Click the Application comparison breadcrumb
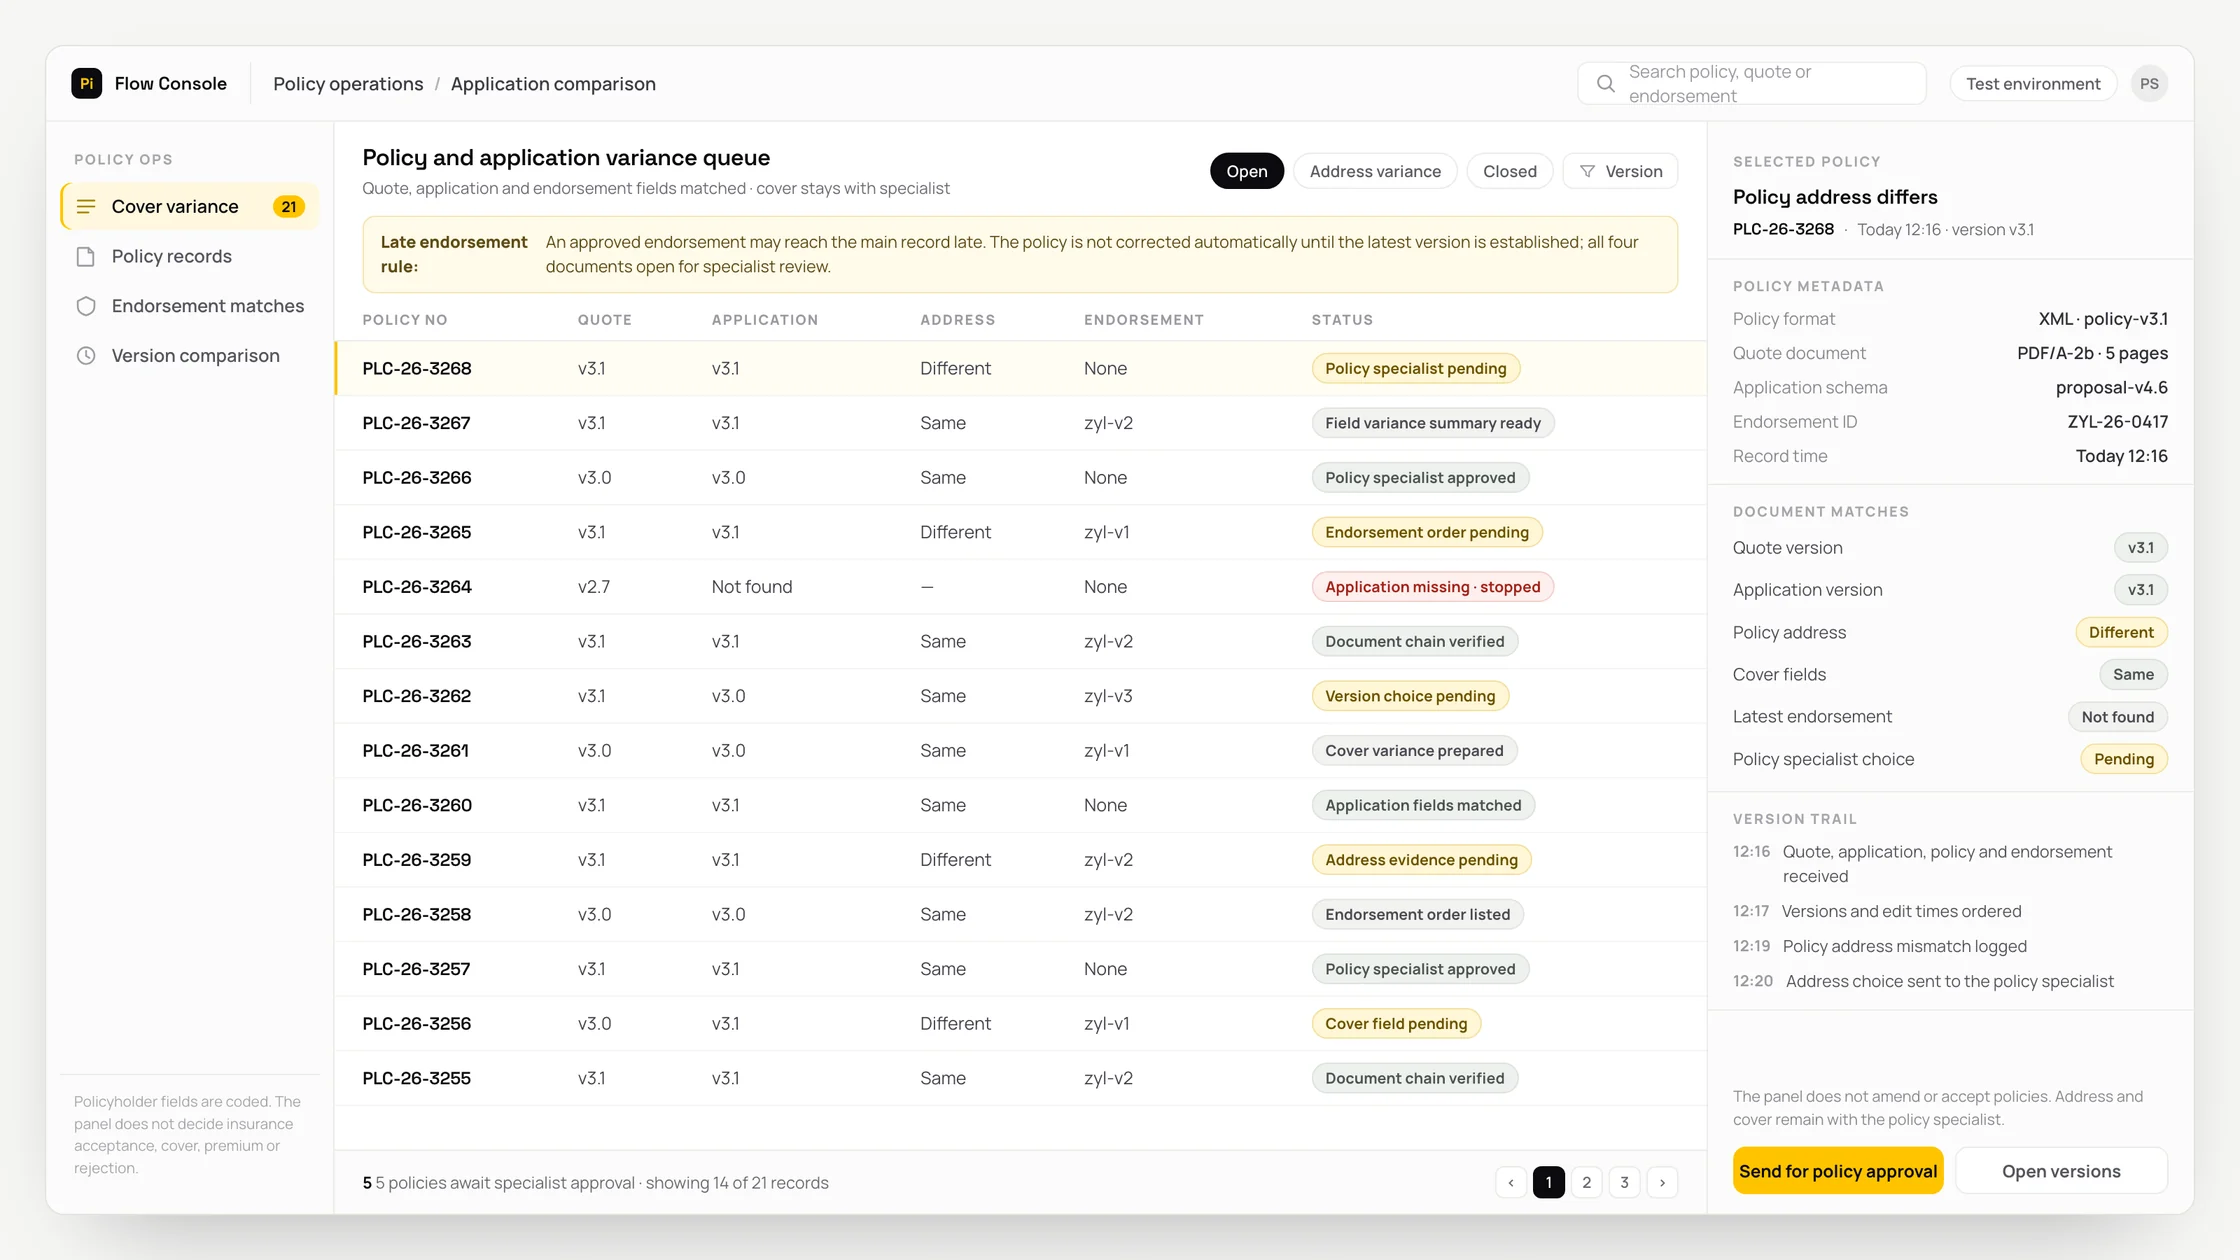This screenshot has width=2240, height=1260. [553, 84]
